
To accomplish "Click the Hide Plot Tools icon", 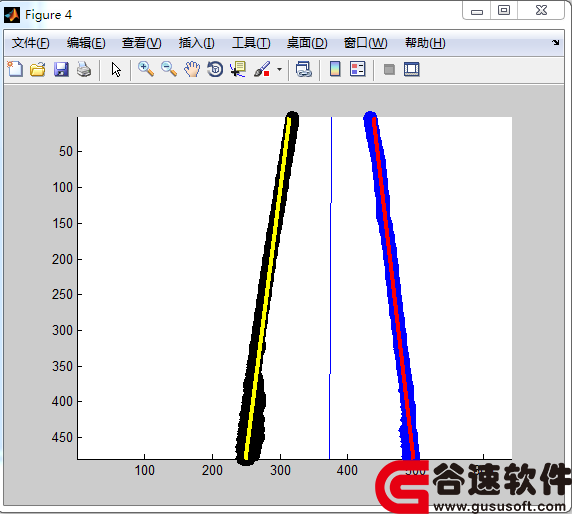I will coord(389,69).
